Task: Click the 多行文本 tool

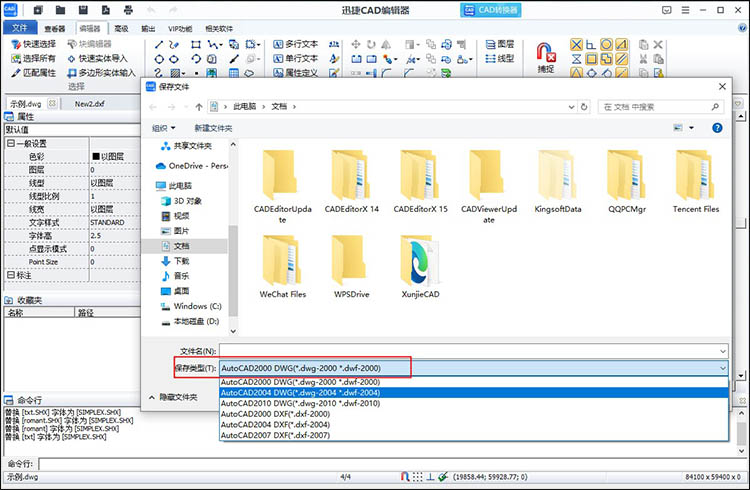Action: click(296, 44)
